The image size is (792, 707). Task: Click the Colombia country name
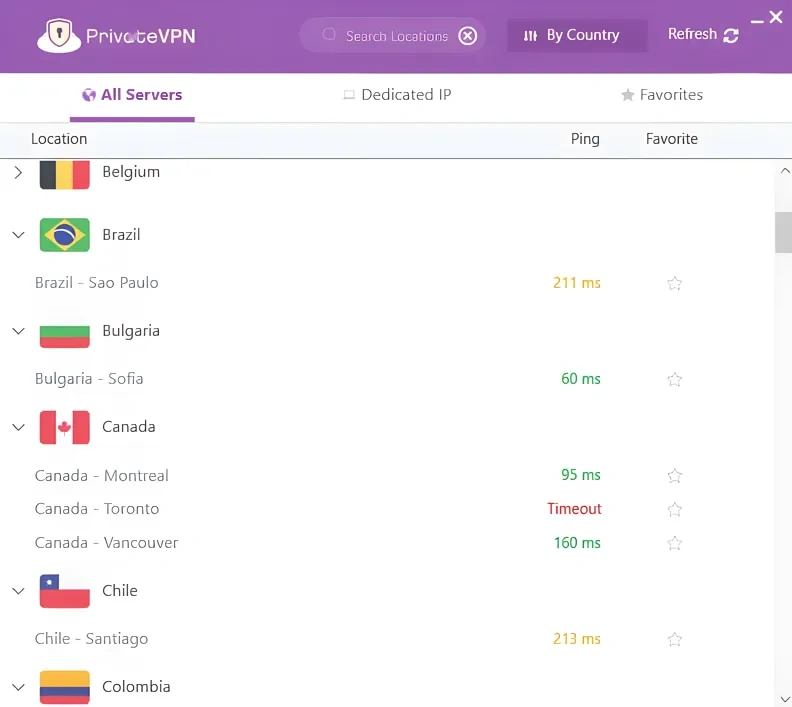click(x=136, y=687)
